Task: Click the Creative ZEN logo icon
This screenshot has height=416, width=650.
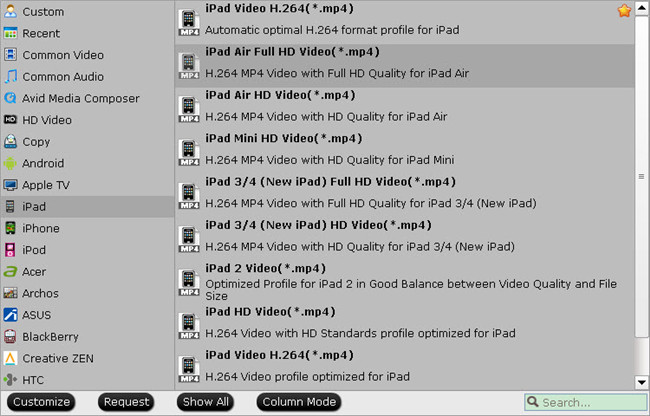Action: 10,358
